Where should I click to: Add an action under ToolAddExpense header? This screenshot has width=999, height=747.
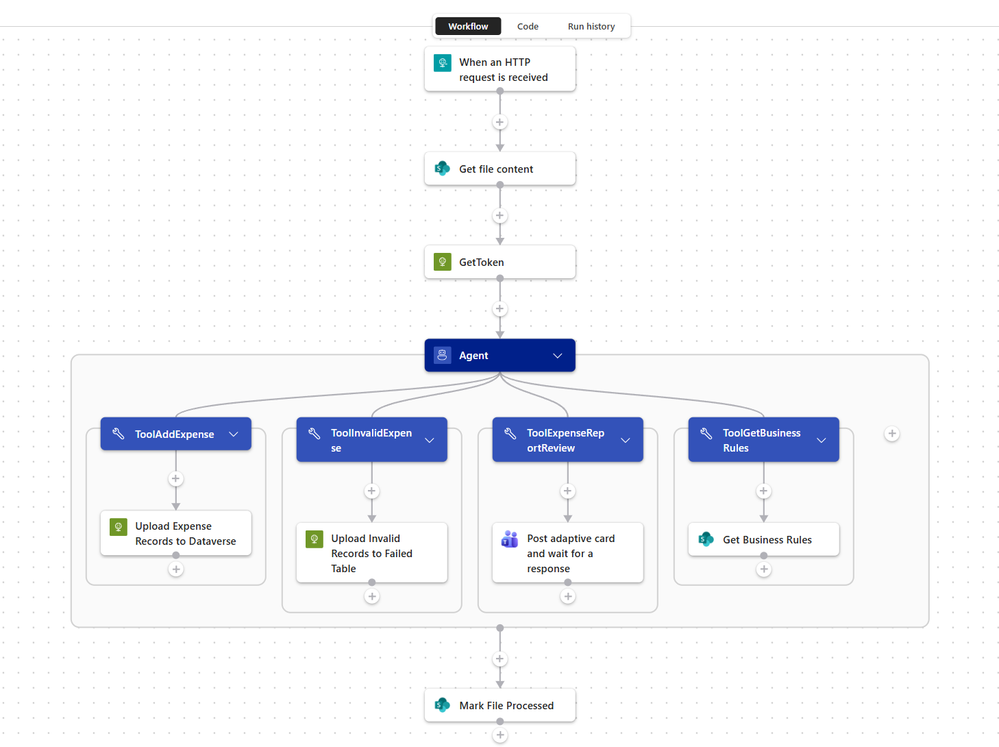coord(176,479)
